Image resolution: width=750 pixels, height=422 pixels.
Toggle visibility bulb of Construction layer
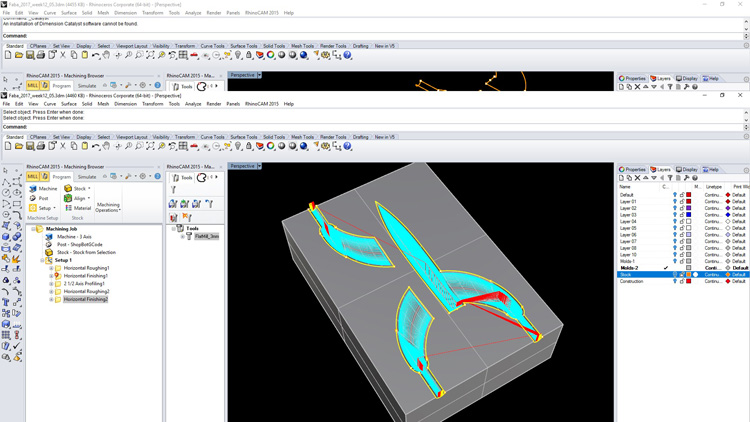point(675,281)
